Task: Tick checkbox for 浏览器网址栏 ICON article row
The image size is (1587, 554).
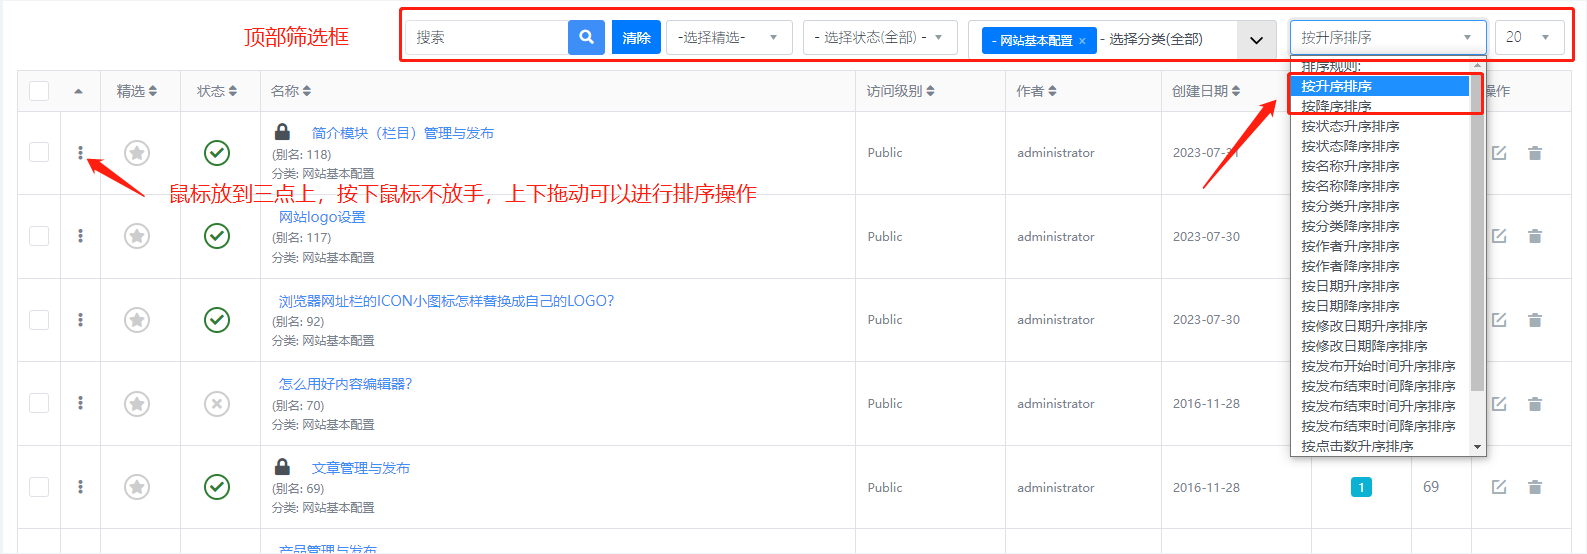Action: click(x=39, y=319)
